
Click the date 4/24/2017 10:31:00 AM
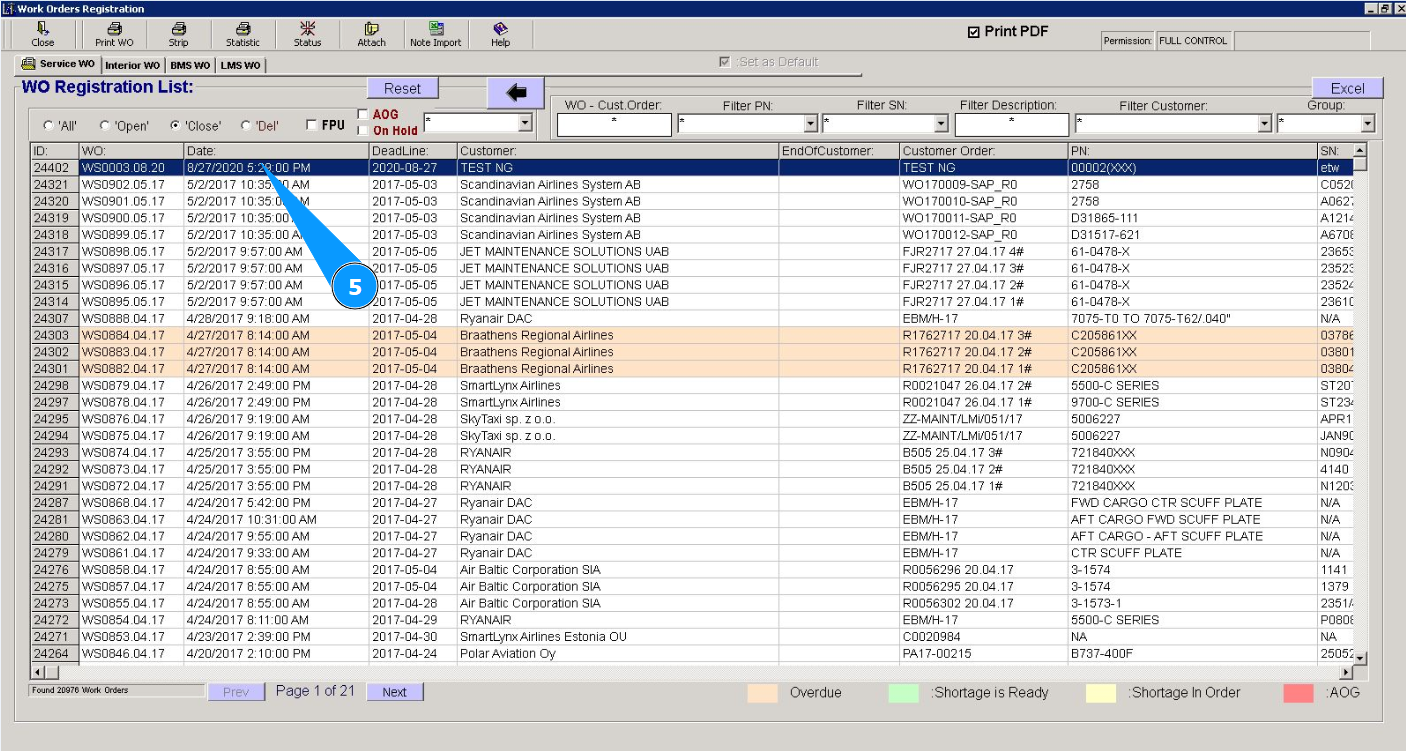click(276, 520)
